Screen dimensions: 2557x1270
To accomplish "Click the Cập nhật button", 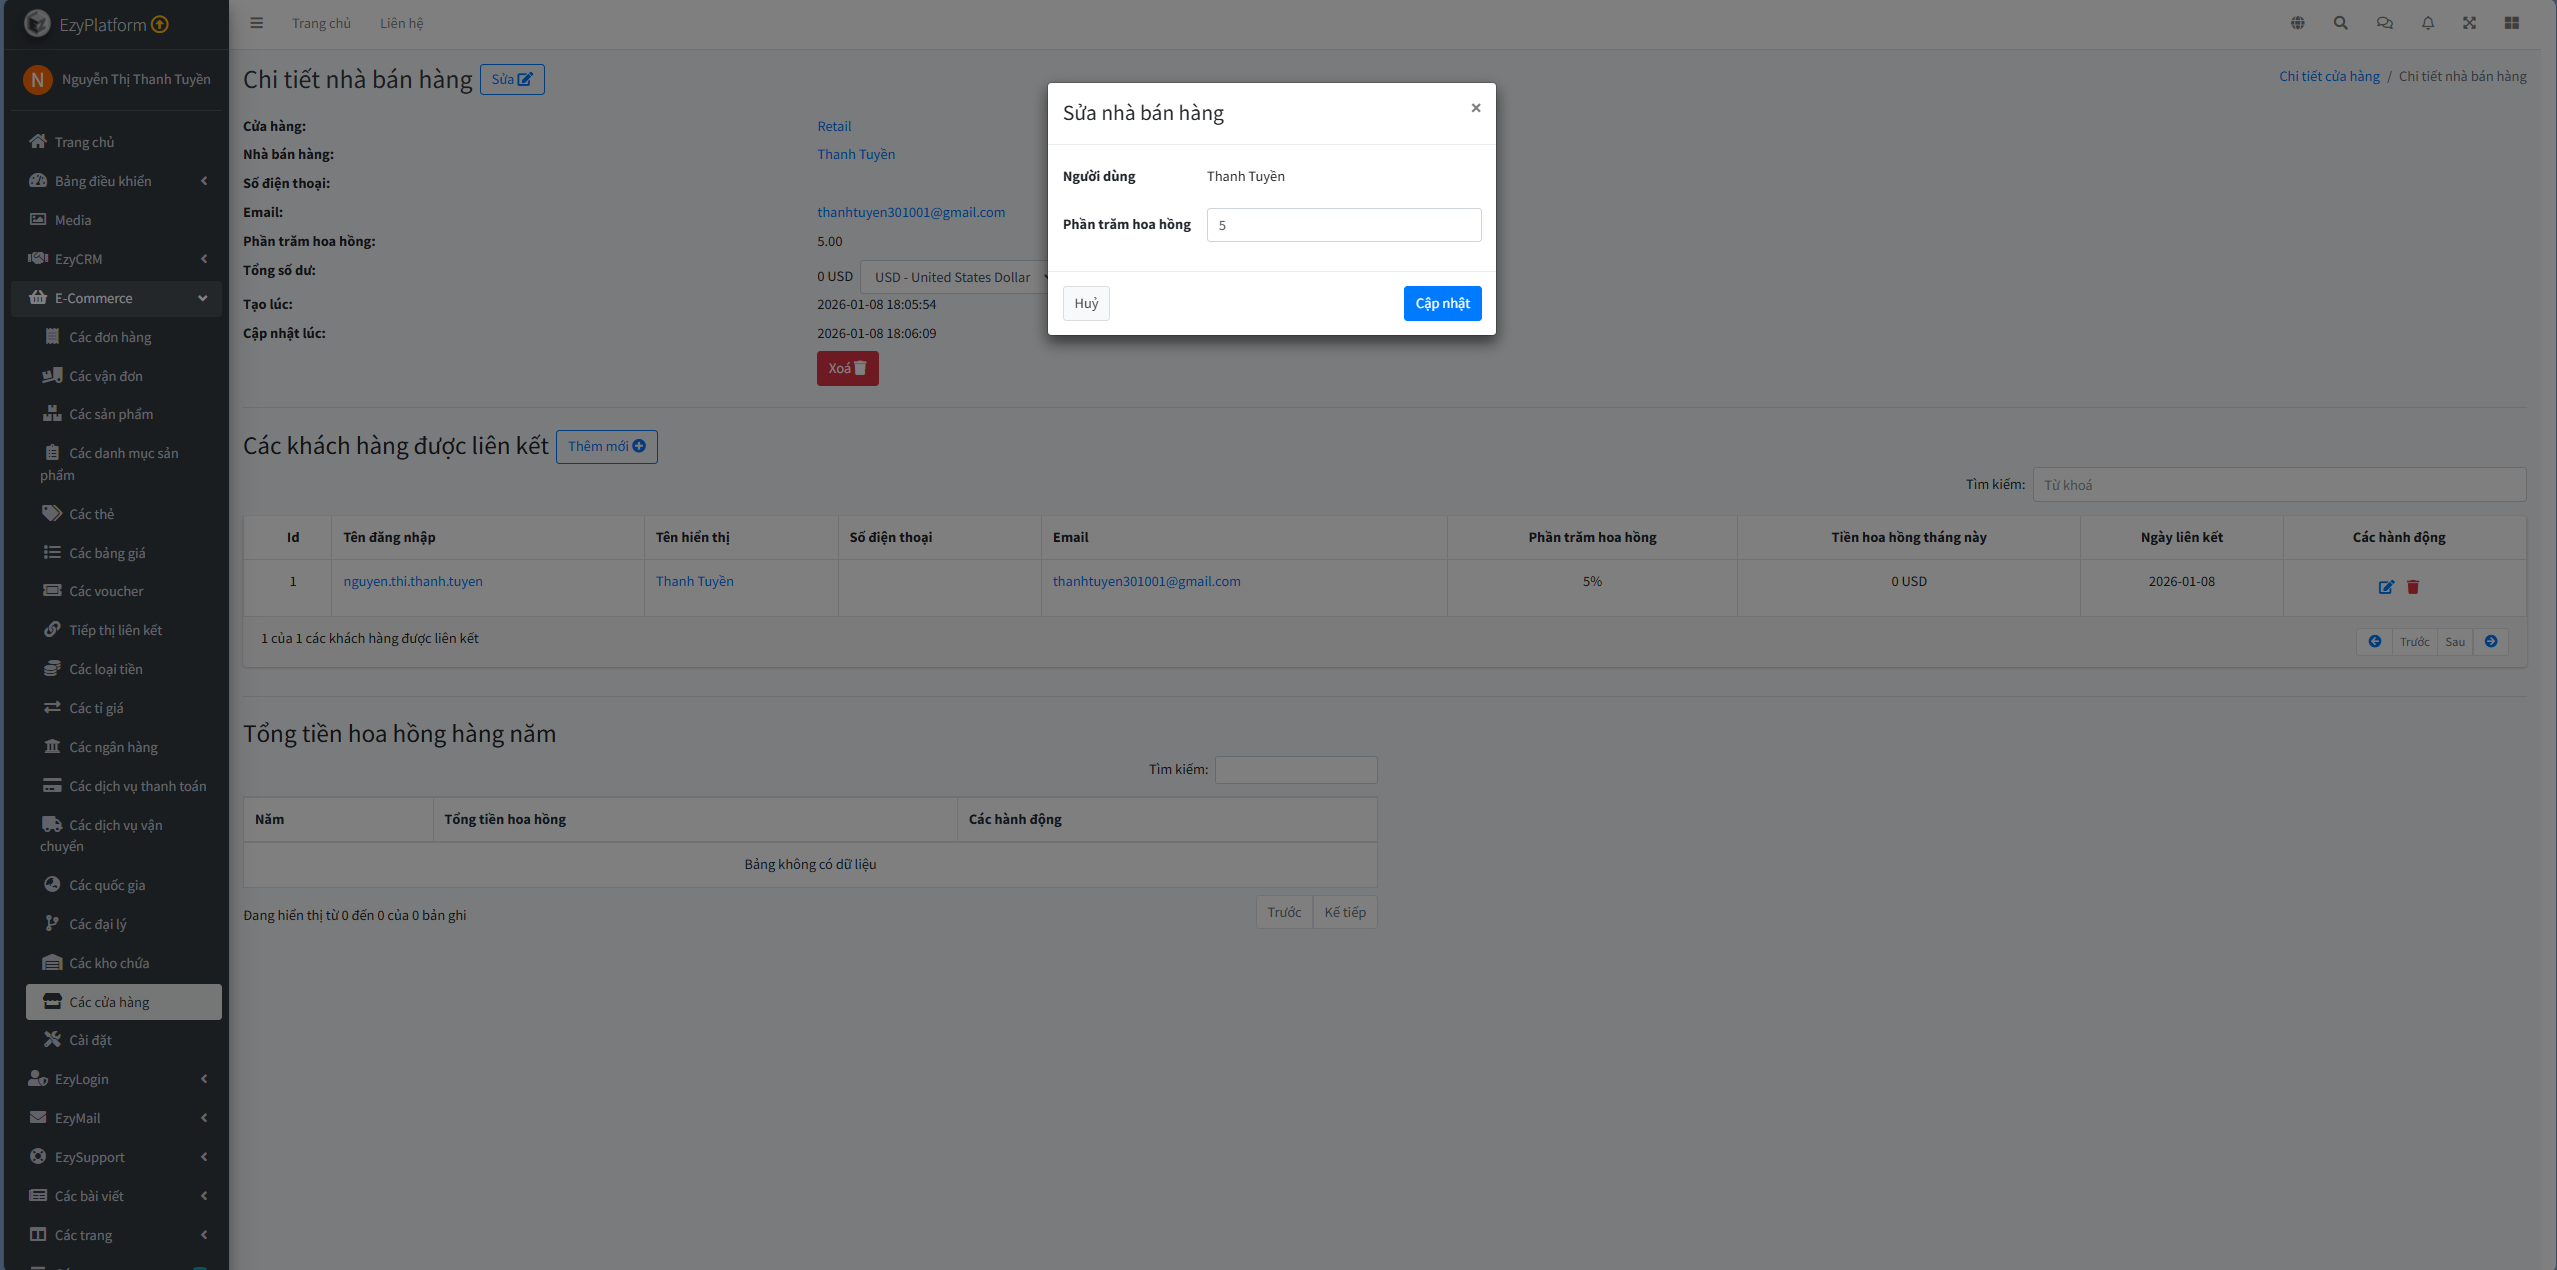I will coord(1441,303).
